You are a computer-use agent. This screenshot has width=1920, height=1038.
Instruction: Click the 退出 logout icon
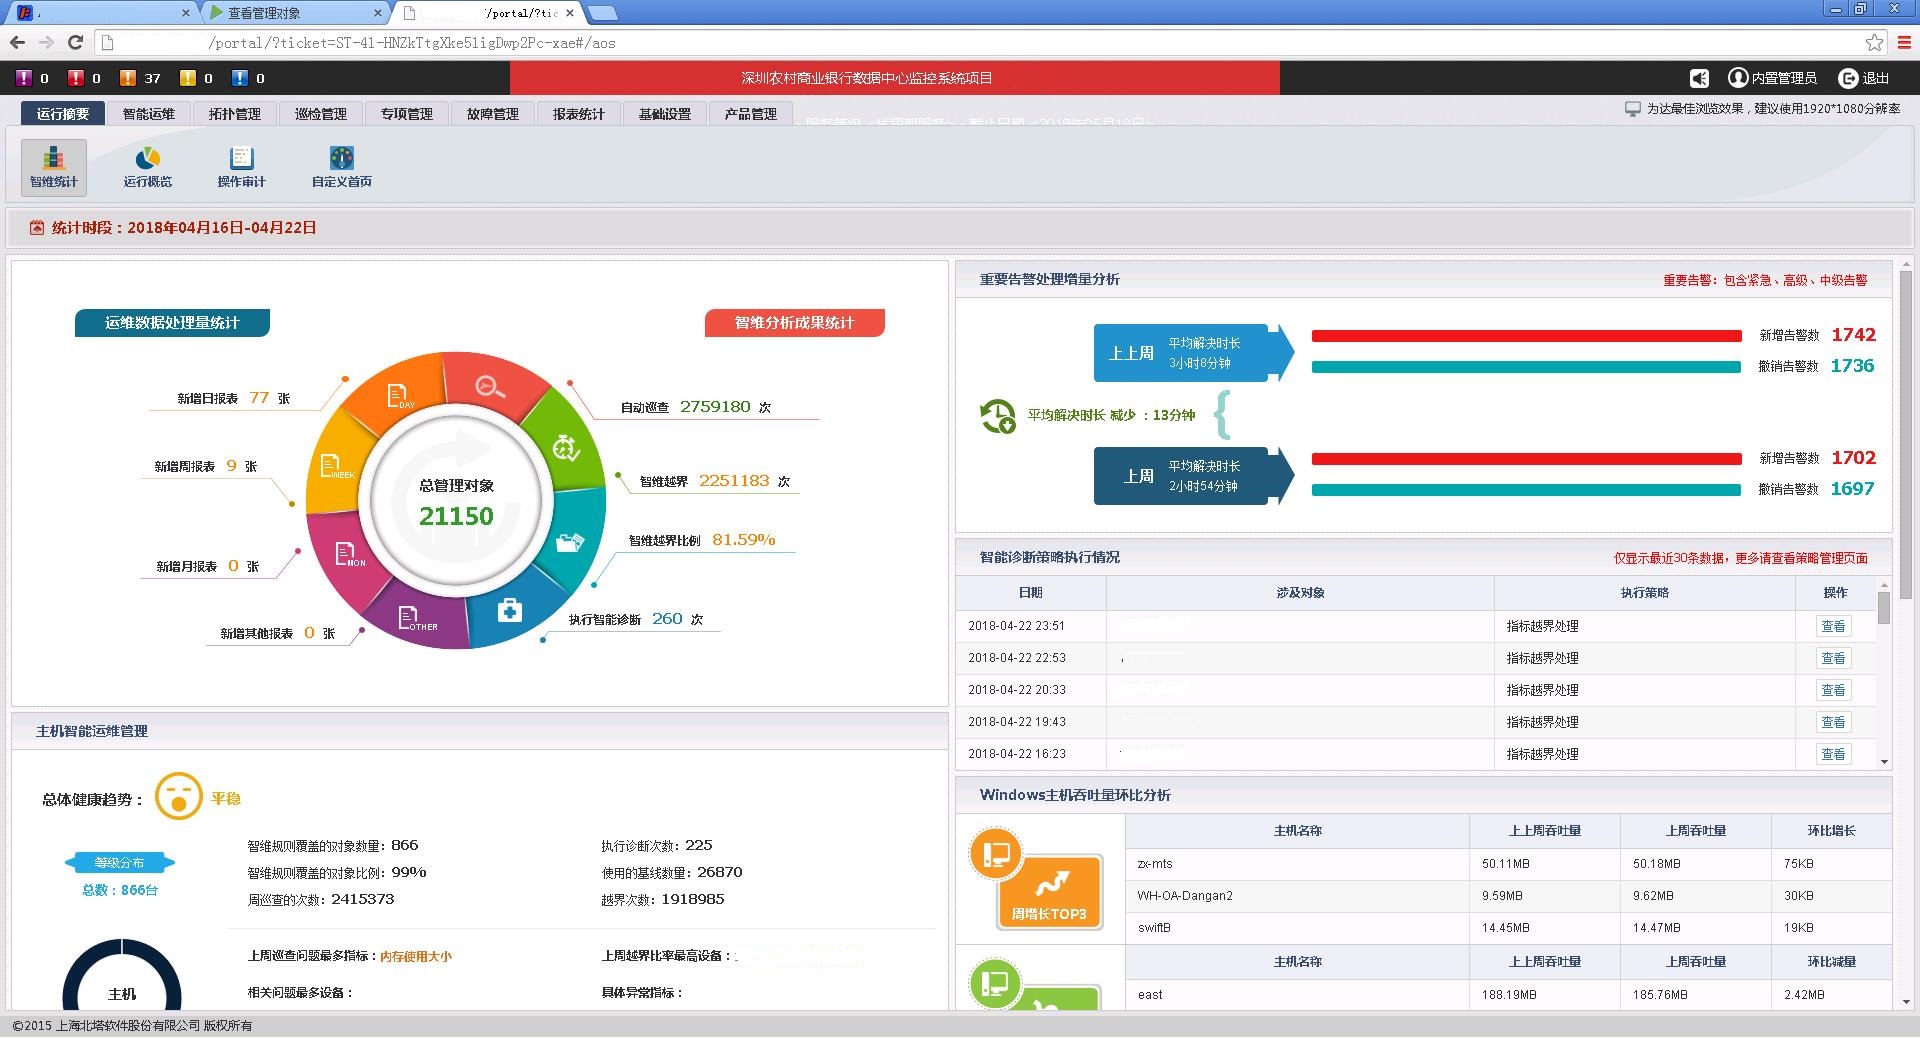tap(1848, 78)
